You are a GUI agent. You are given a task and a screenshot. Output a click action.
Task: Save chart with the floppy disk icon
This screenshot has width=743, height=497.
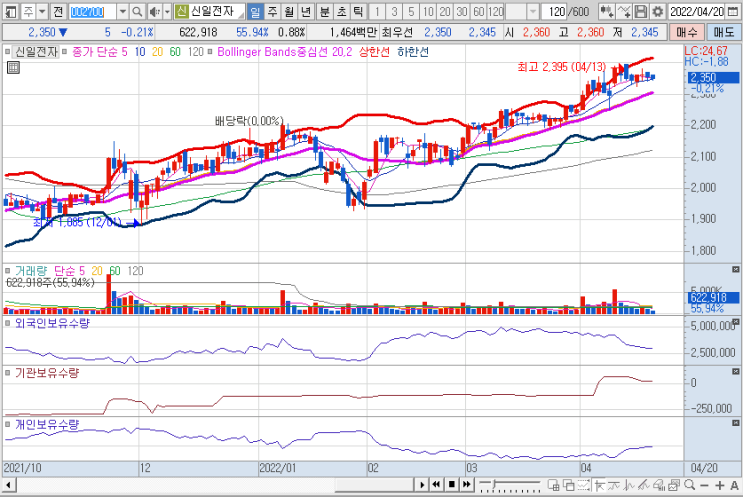pos(640,11)
